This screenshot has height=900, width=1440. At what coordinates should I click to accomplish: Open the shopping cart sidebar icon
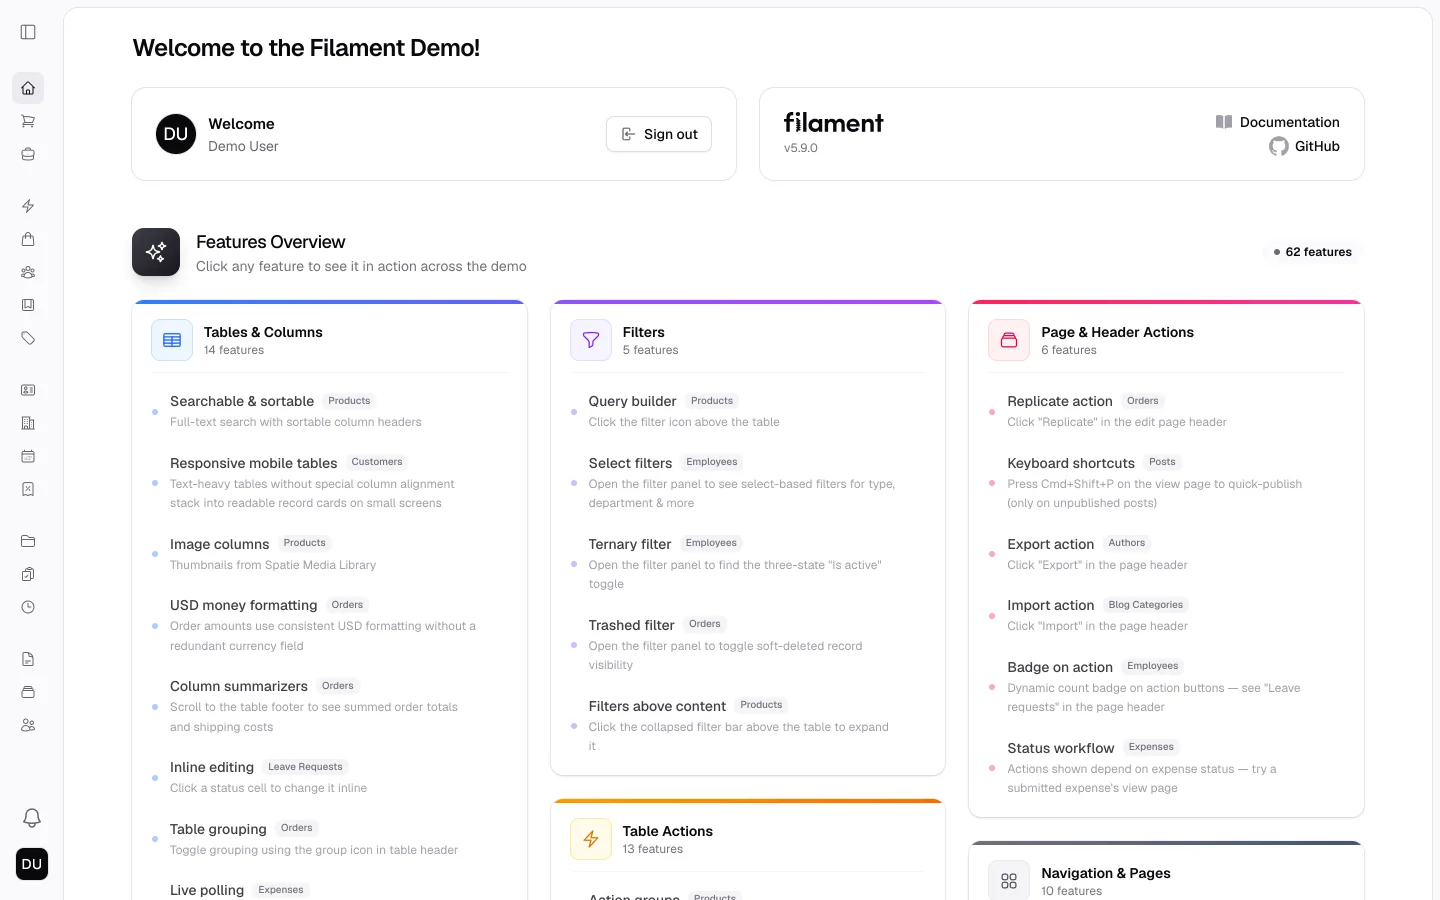pyautogui.click(x=28, y=121)
